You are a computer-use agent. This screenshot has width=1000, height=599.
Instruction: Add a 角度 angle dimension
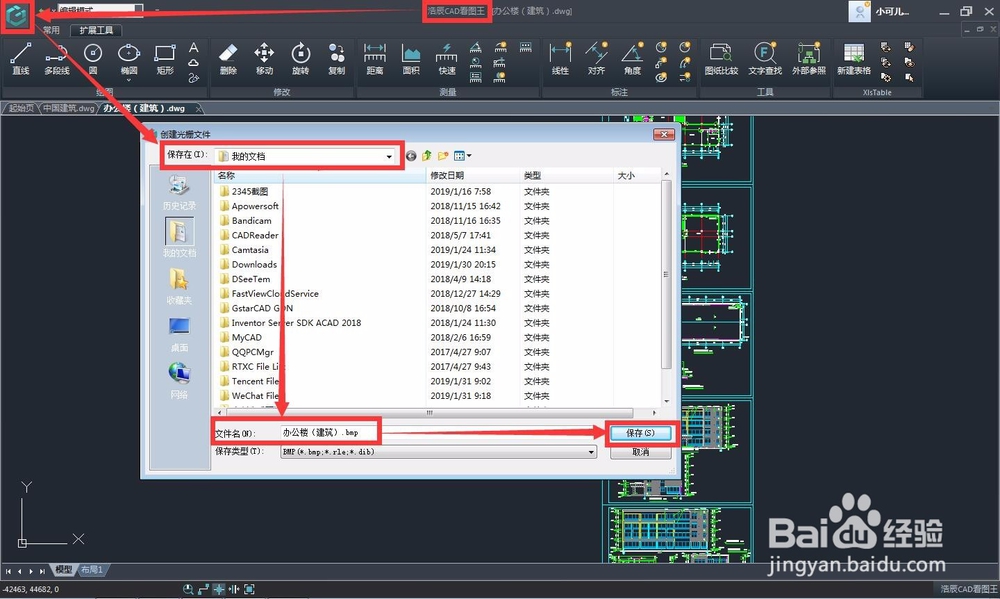(x=633, y=59)
